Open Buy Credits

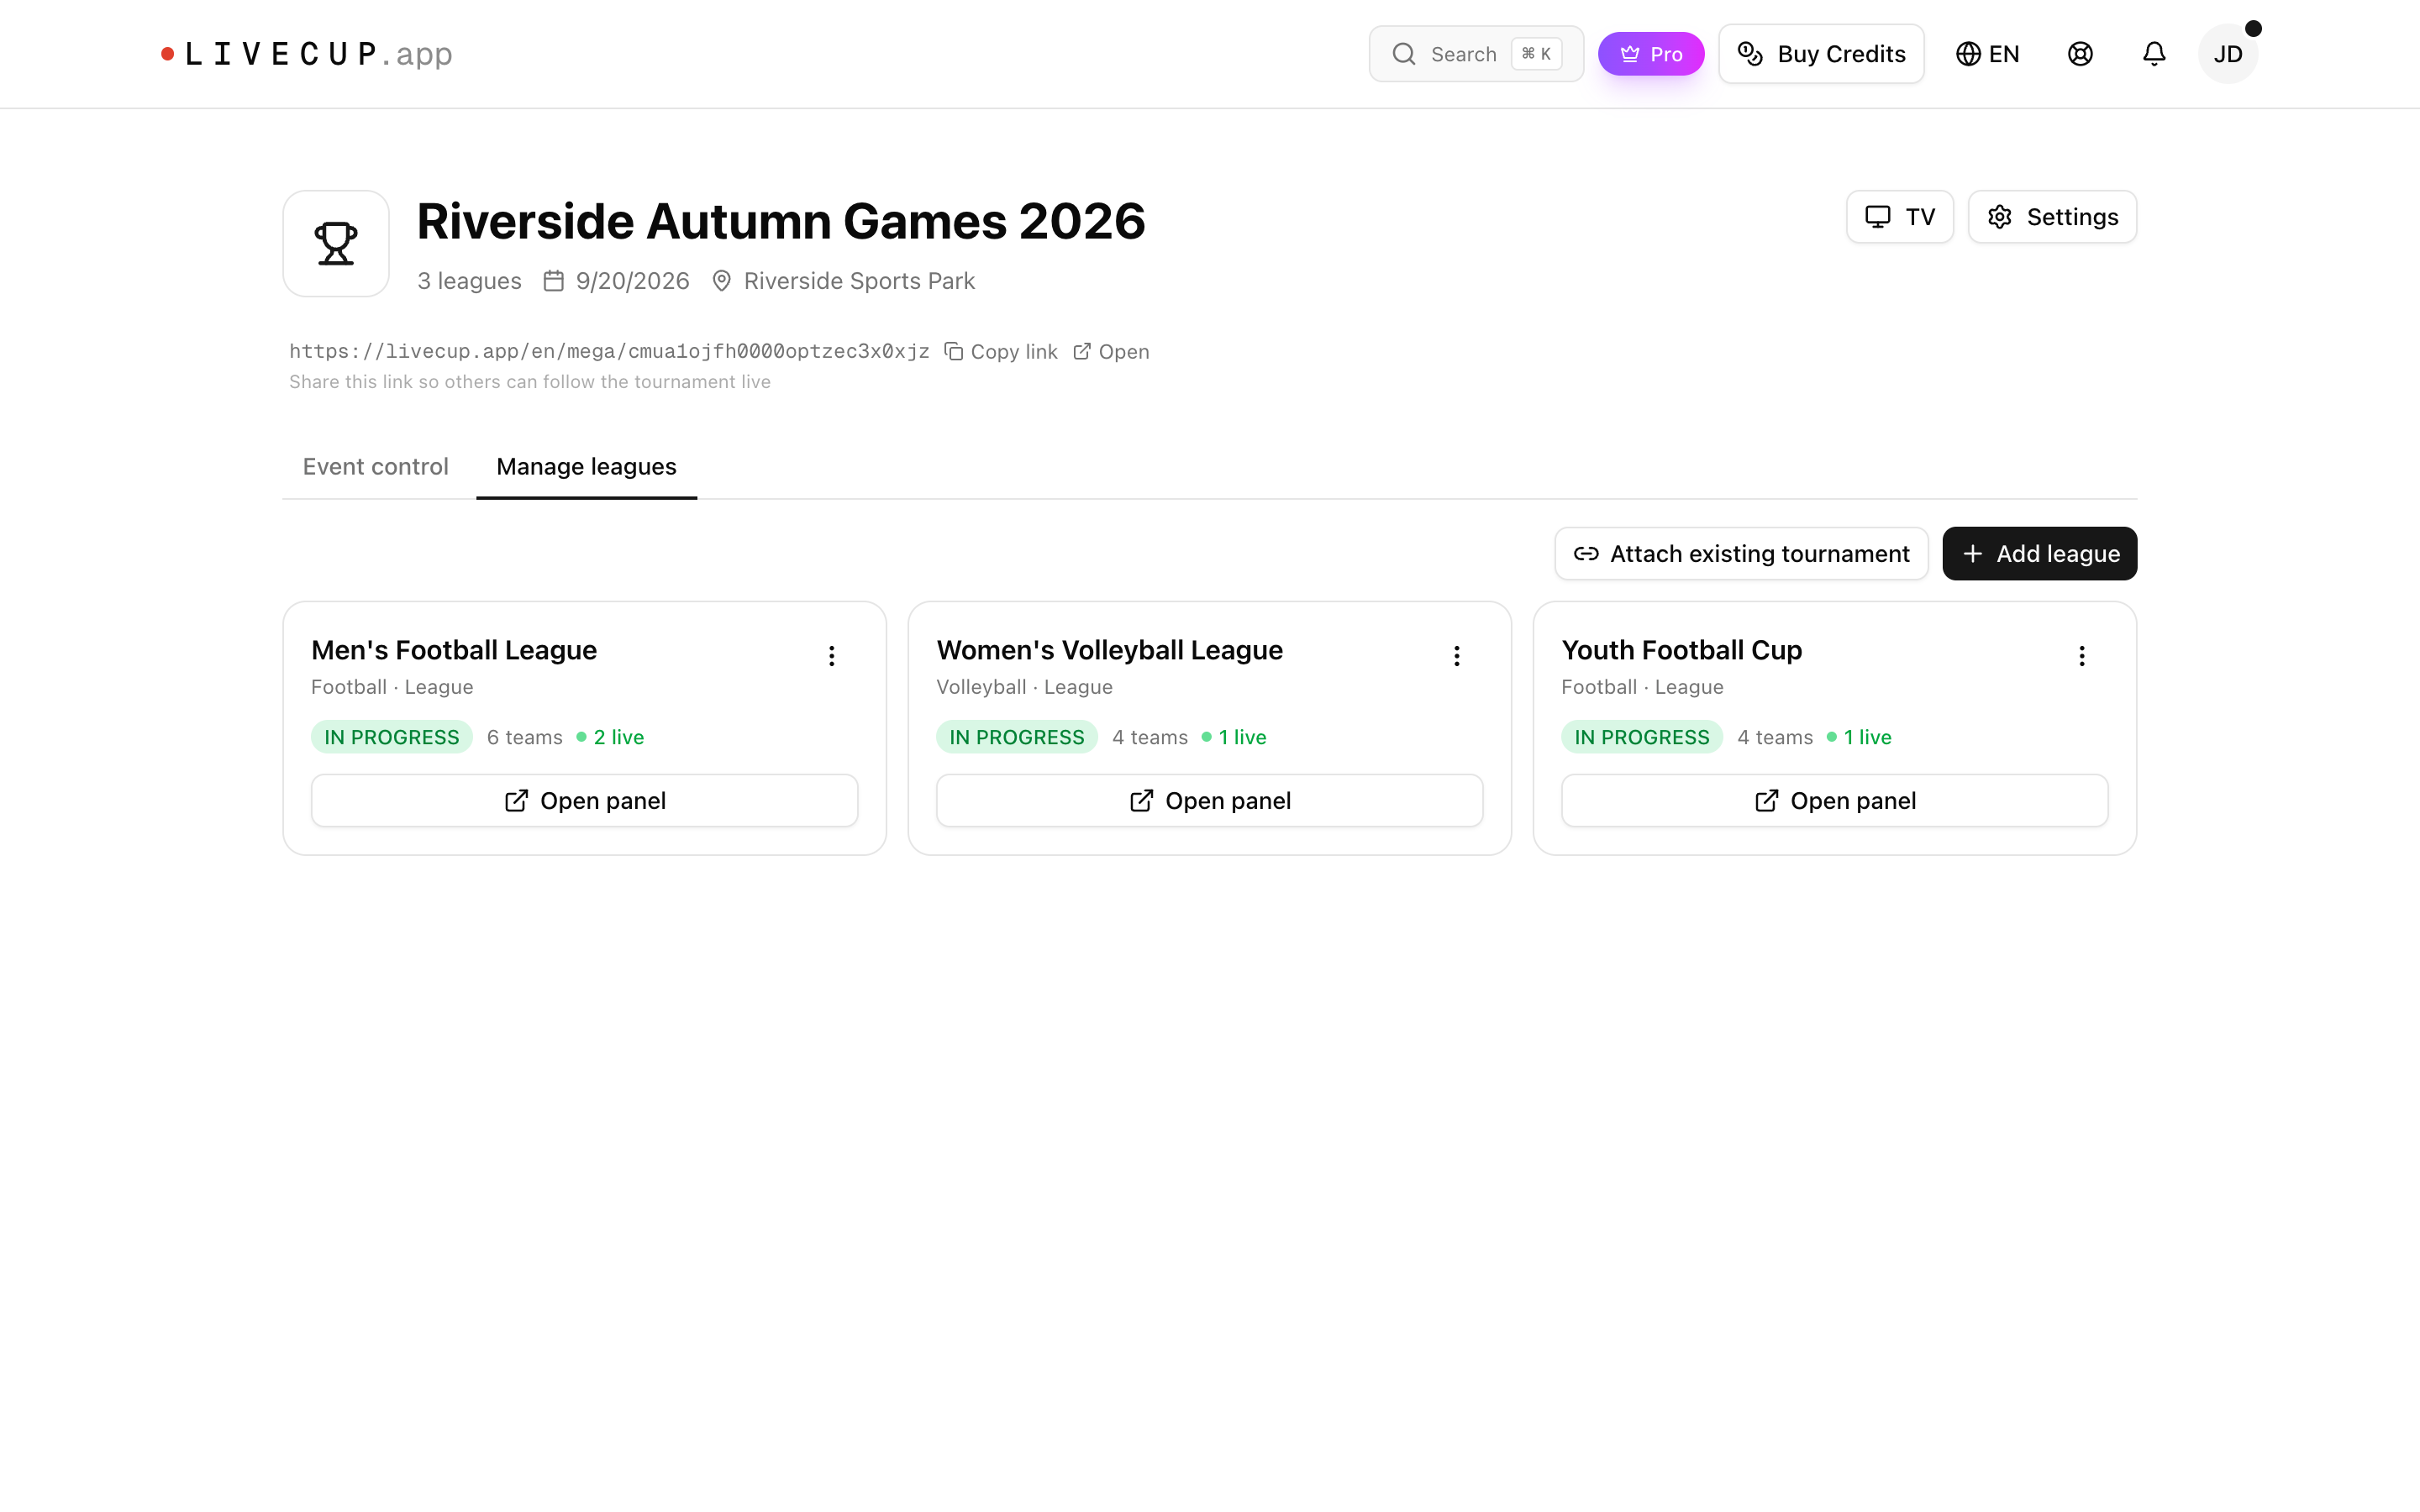tap(1821, 54)
